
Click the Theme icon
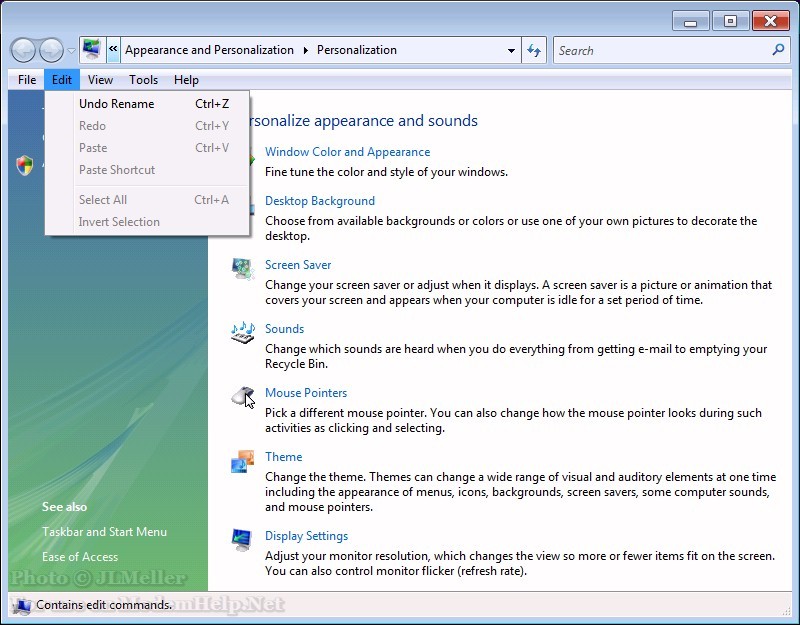(x=242, y=461)
